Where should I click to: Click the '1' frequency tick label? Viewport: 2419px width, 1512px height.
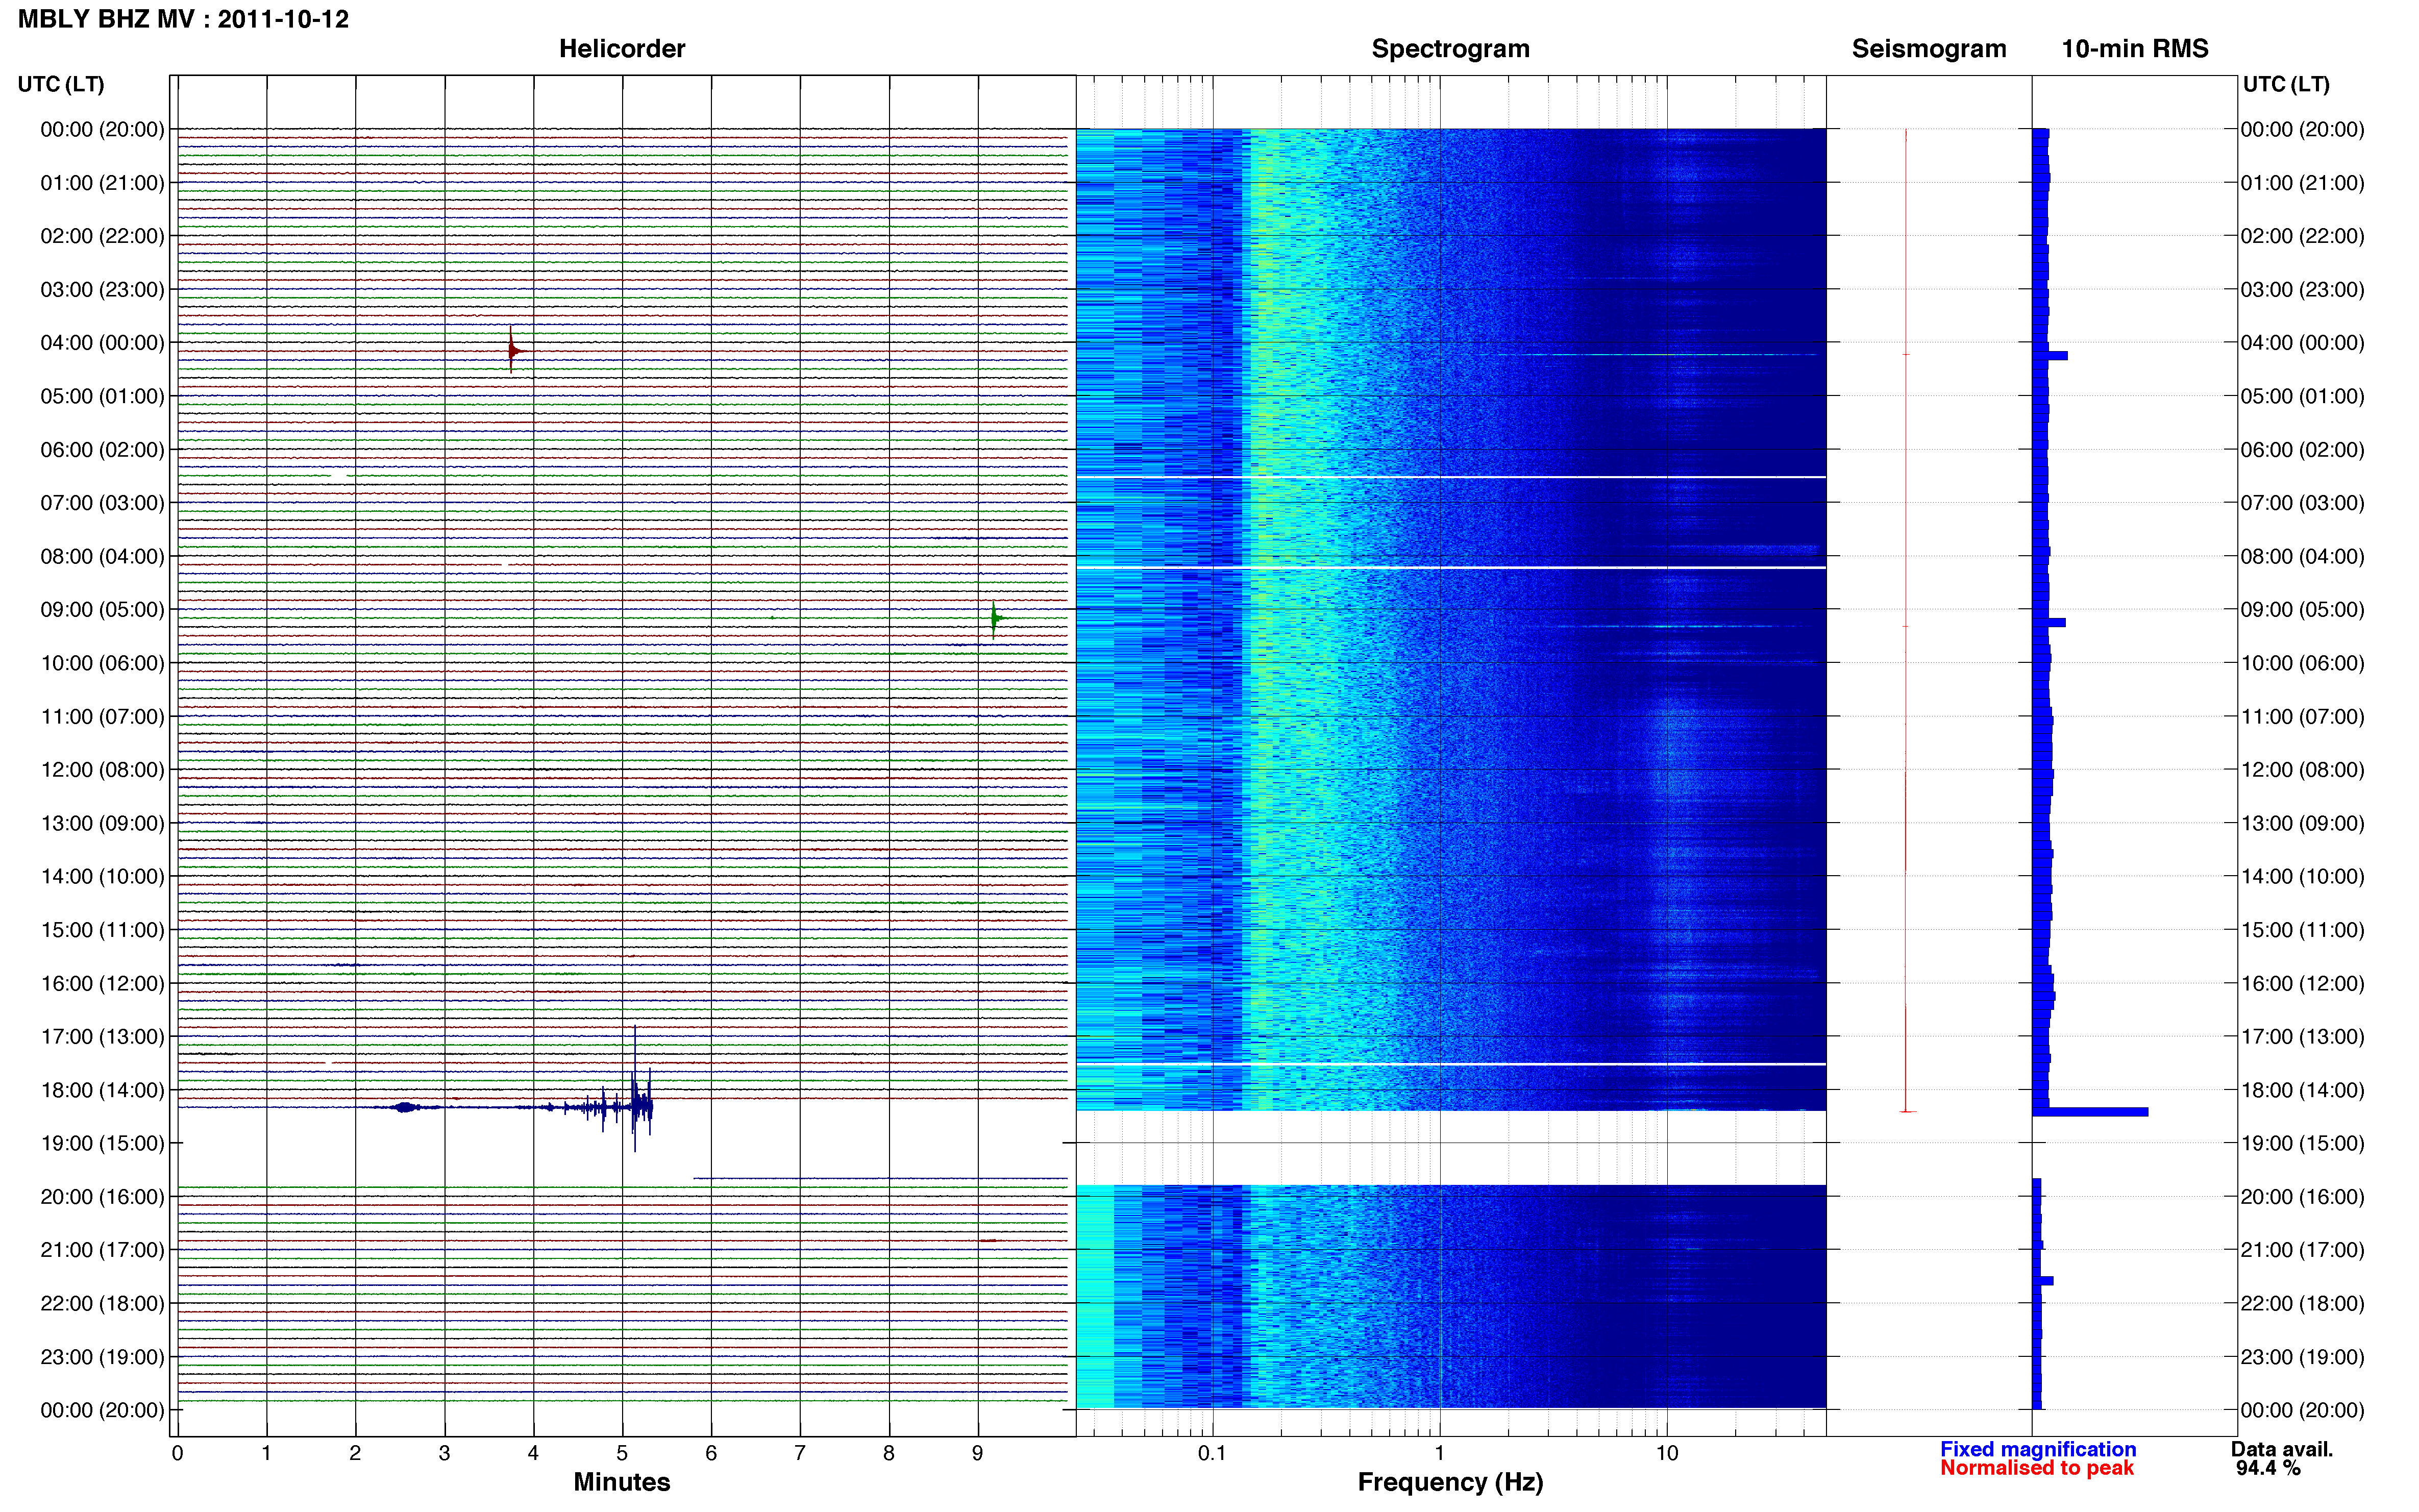[x=1439, y=1453]
